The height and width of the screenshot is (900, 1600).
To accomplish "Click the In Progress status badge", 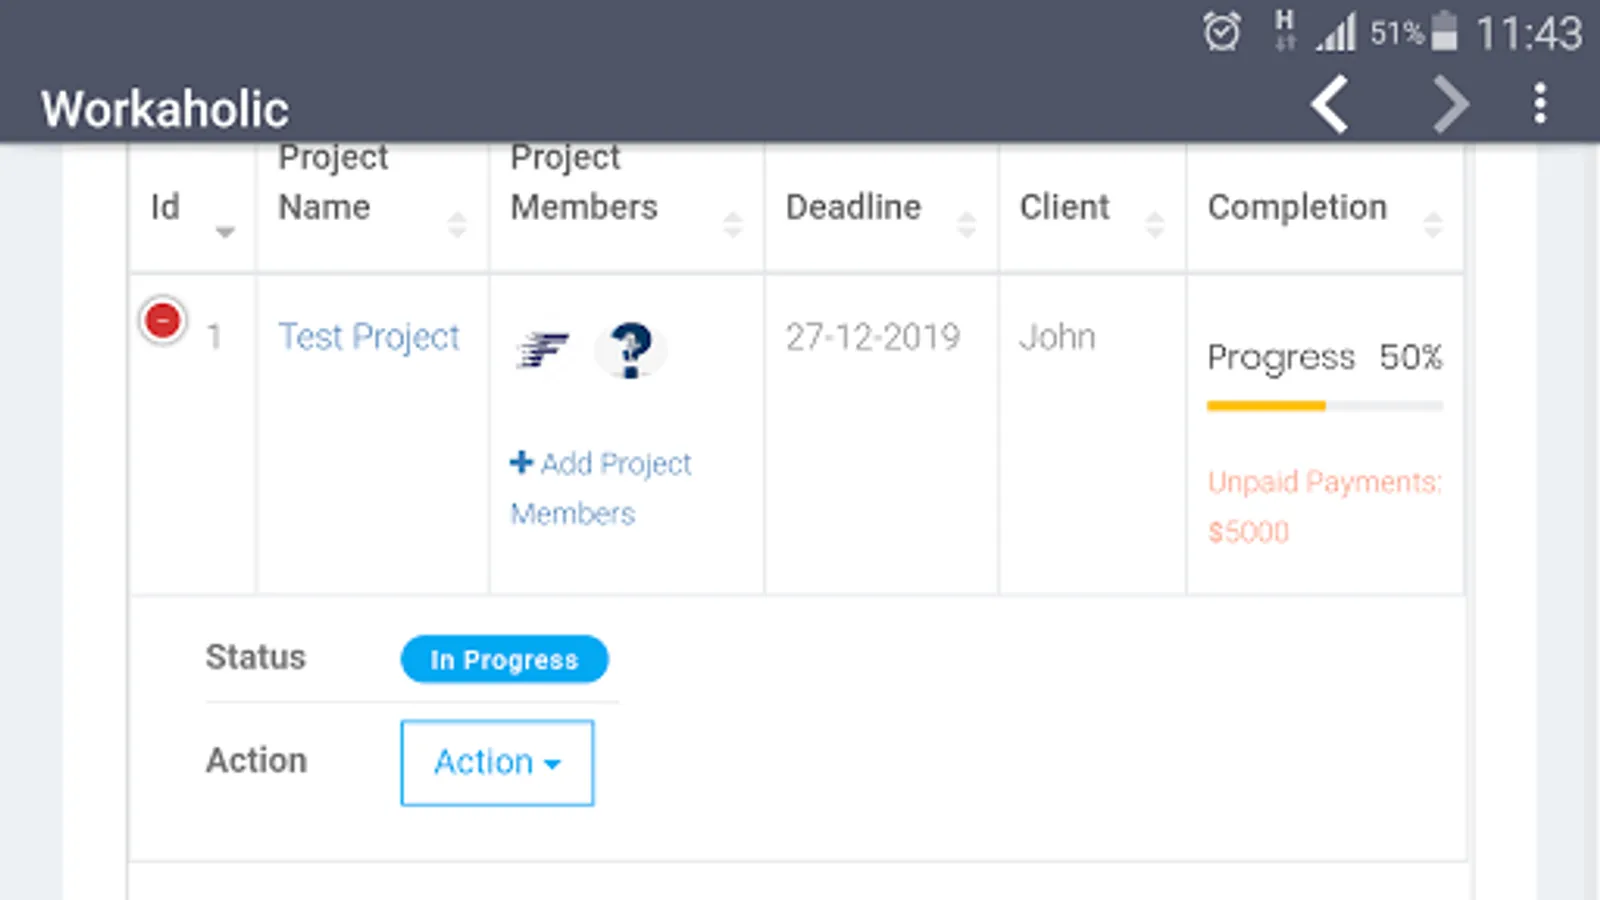I will point(504,659).
